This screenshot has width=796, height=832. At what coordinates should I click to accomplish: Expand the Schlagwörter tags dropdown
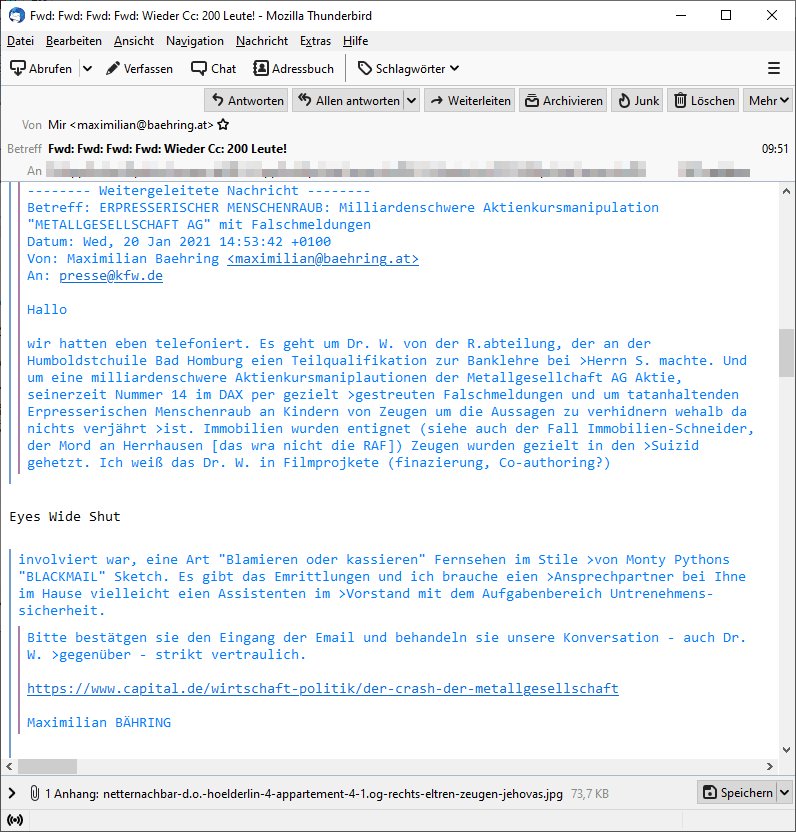(x=408, y=68)
